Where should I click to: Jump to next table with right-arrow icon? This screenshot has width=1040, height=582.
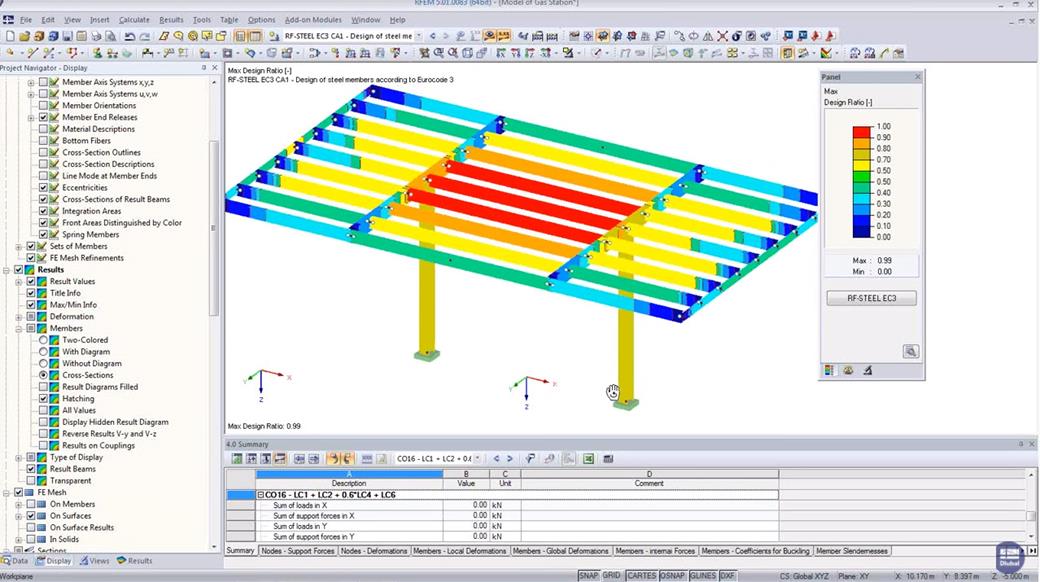pos(509,458)
